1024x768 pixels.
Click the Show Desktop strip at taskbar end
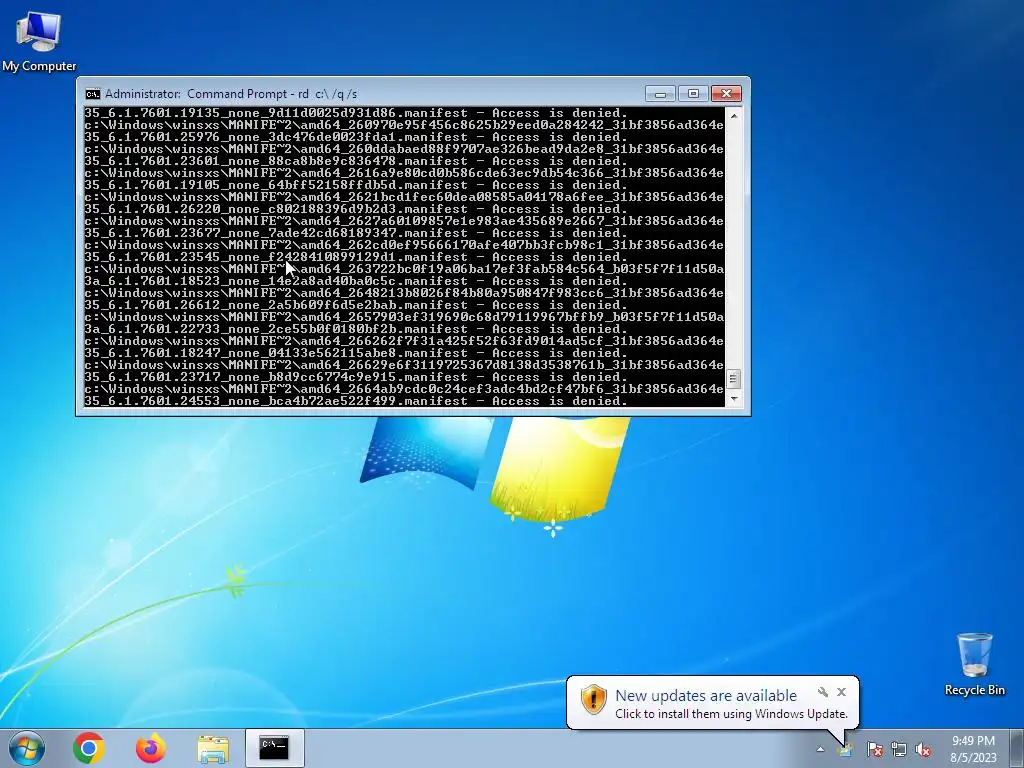pyautogui.click(x=1018, y=748)
